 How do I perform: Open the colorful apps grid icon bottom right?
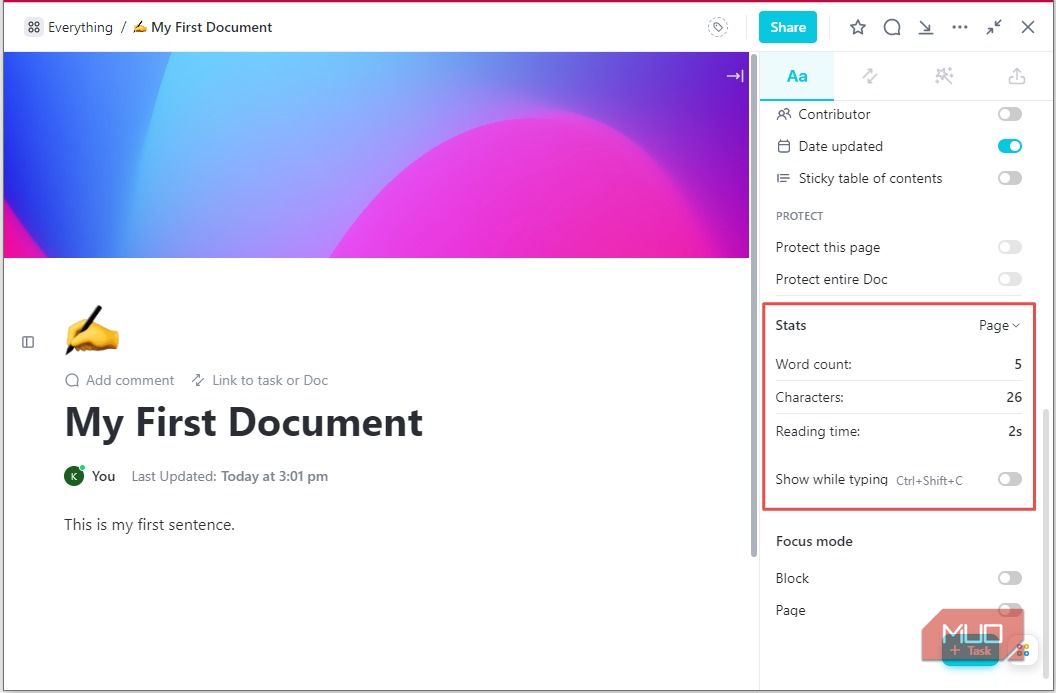click(1022, 650)
